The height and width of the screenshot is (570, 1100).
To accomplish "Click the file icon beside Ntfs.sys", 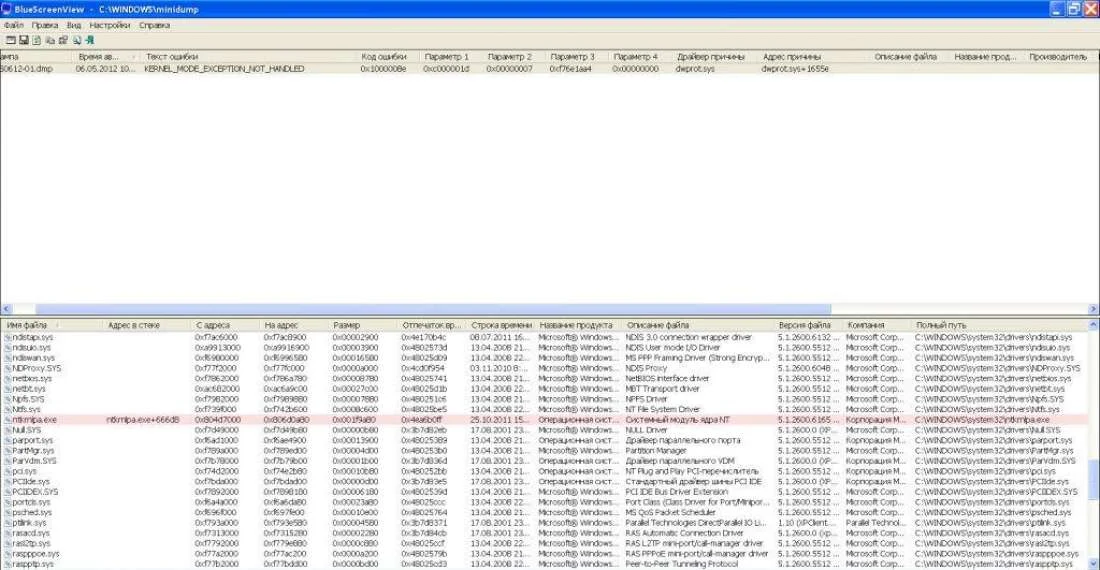I will coord(8,409).
